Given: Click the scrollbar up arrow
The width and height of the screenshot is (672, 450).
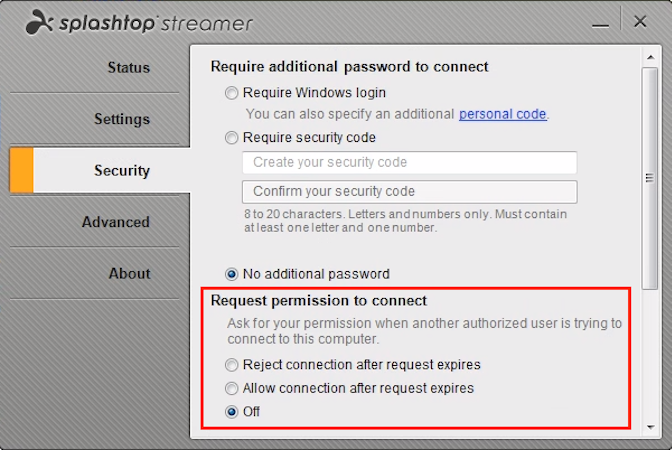Looking at the screenshot, I should point(651,57).
